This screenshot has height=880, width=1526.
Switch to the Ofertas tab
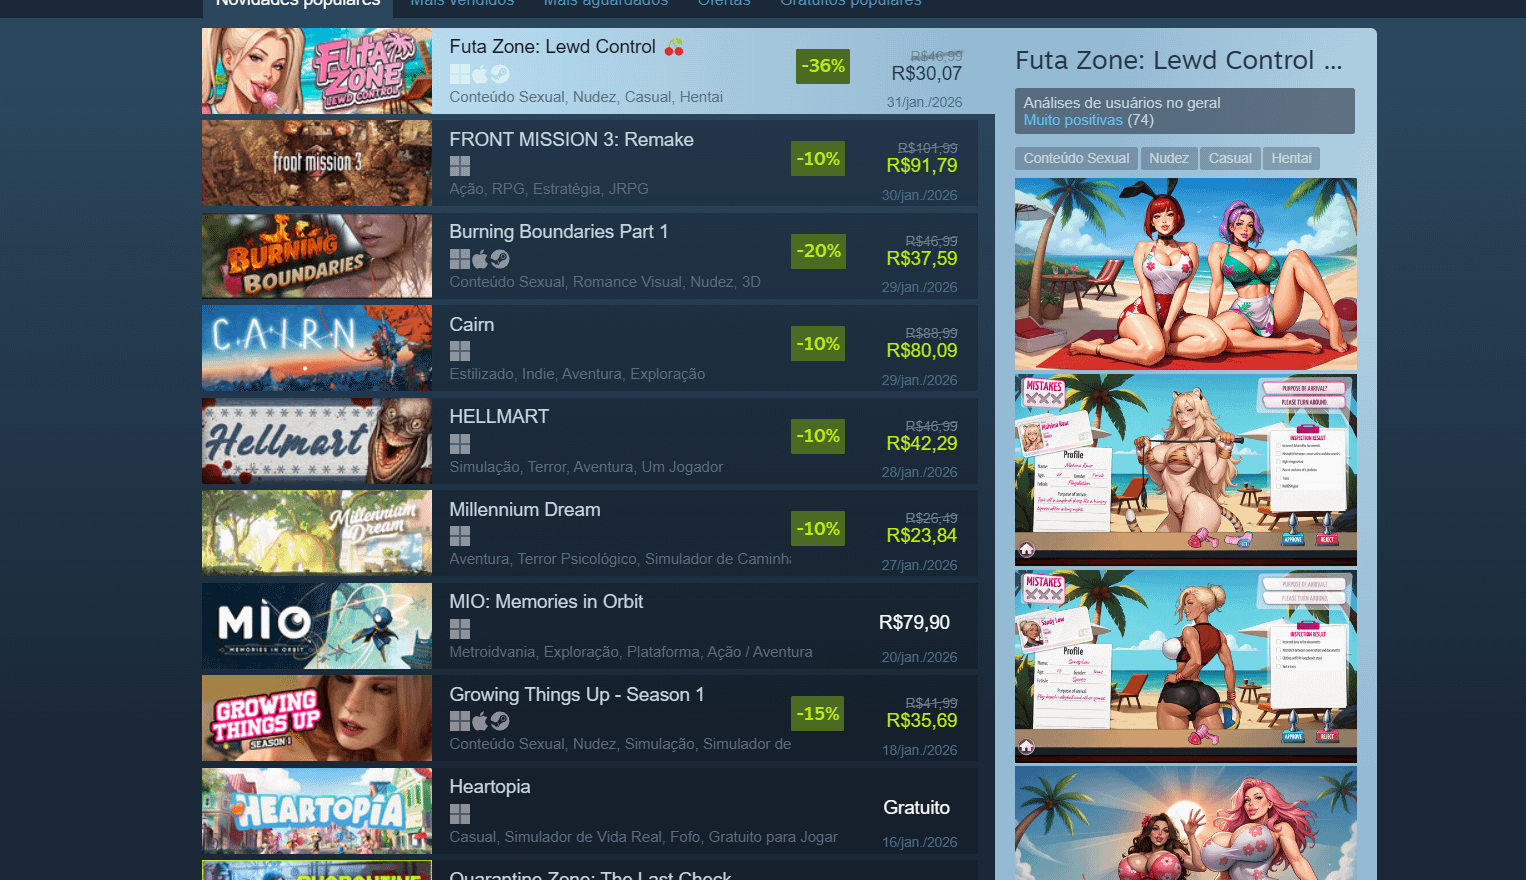(724, 3)
